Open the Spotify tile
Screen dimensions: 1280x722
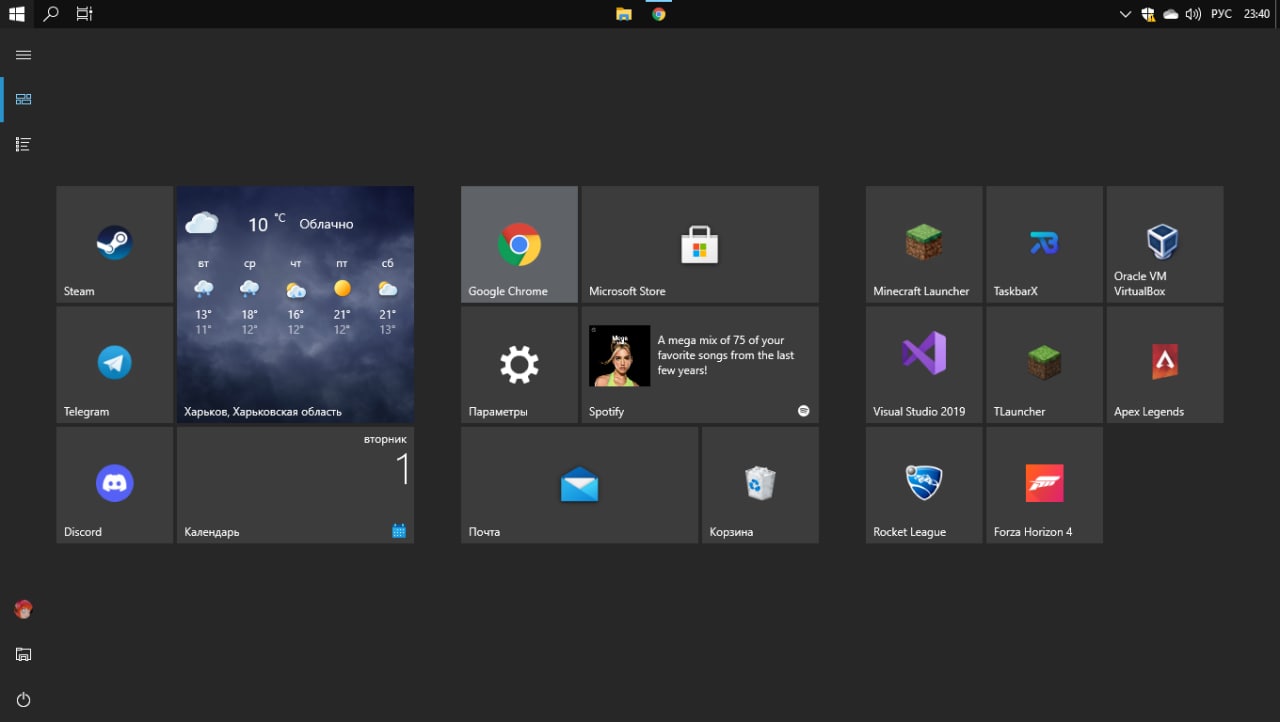pos(700,364)
